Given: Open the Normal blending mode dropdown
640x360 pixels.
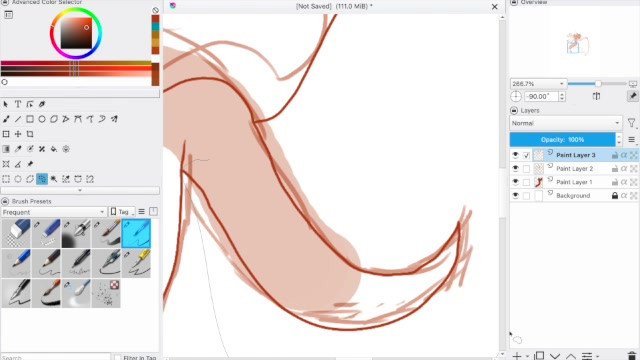Looking at the screenshot, I should tap(566, 123).
